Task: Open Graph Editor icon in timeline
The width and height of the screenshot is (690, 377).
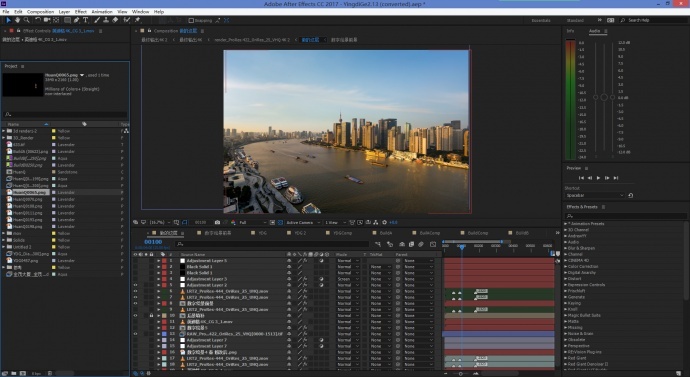Action: 433,244
